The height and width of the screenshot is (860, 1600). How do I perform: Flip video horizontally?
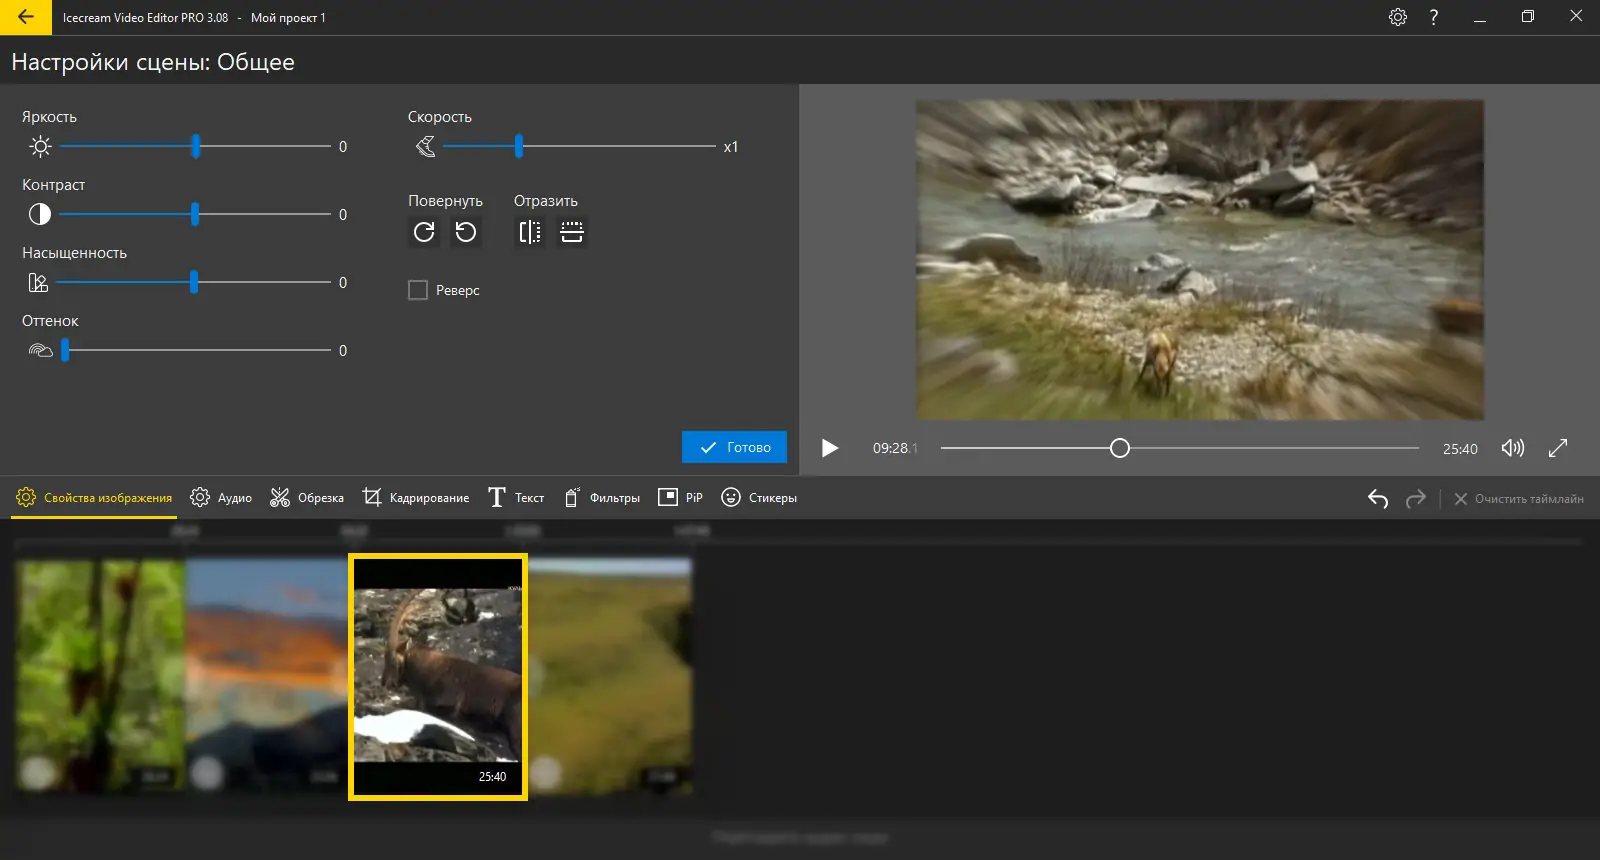click(x=529, y=232)
